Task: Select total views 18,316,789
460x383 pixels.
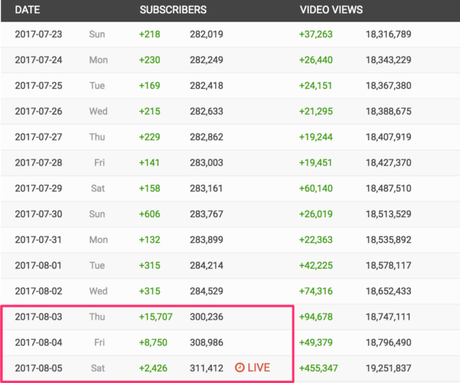Action: 389,34
